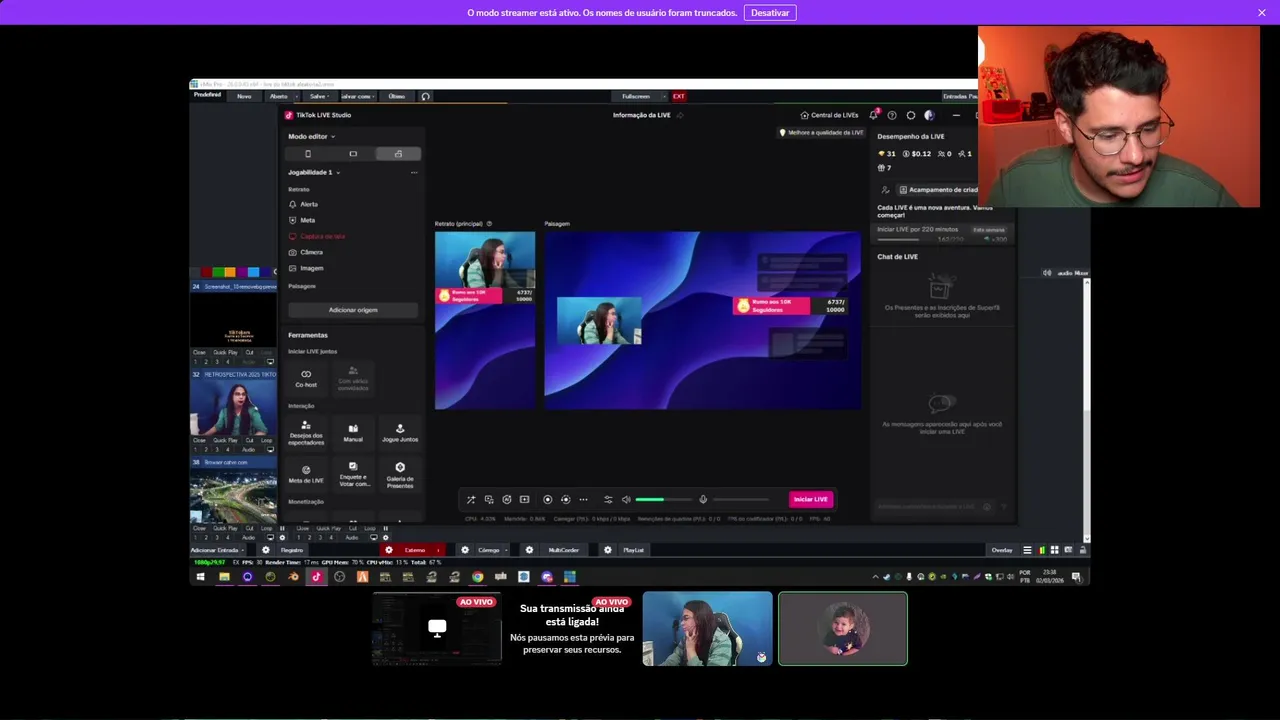Click the Retrato (principal) preview
Image resolution: width=1280 pixels, height=720 pixels.
click(x=485, y=320)
